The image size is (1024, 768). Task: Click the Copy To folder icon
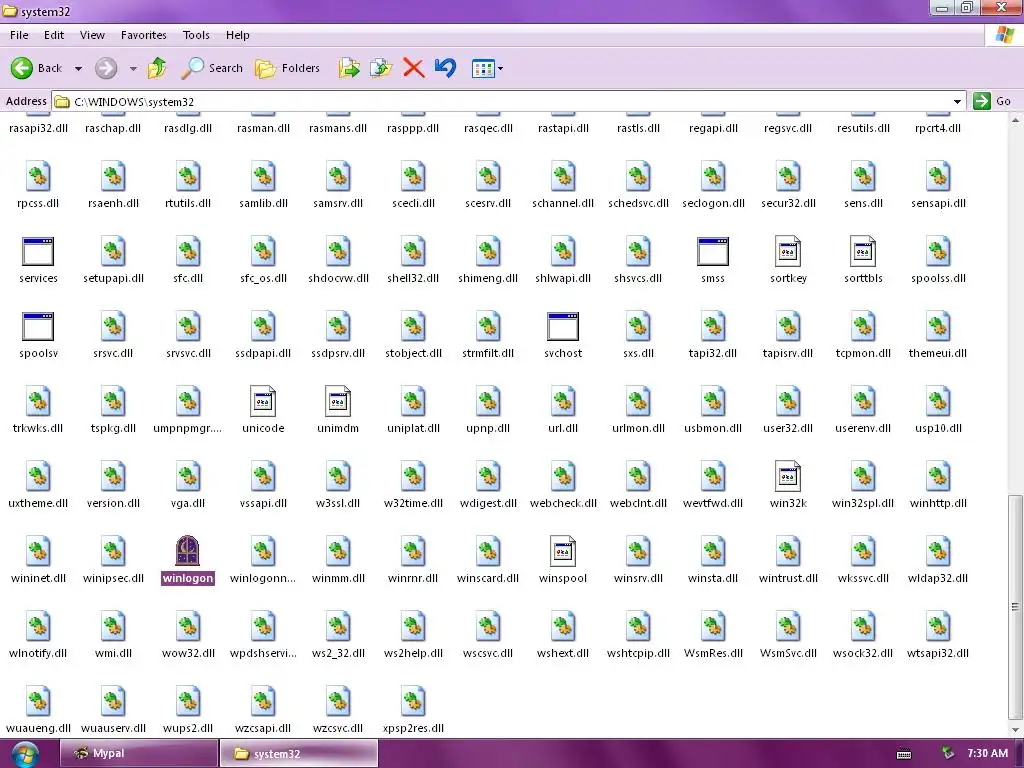(381, 68)
